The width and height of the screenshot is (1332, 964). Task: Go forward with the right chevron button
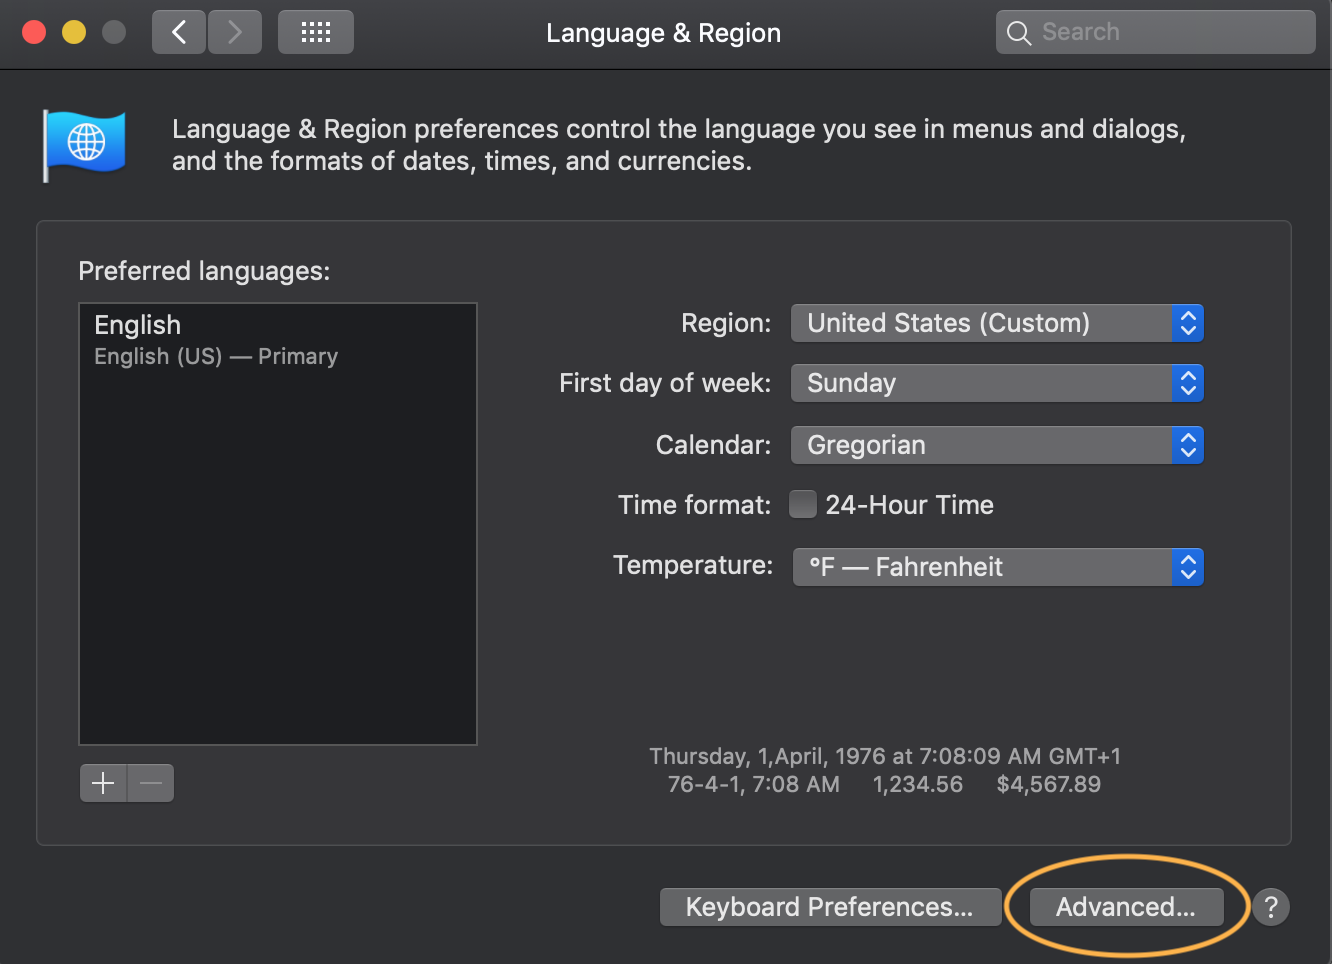point(235,32)
